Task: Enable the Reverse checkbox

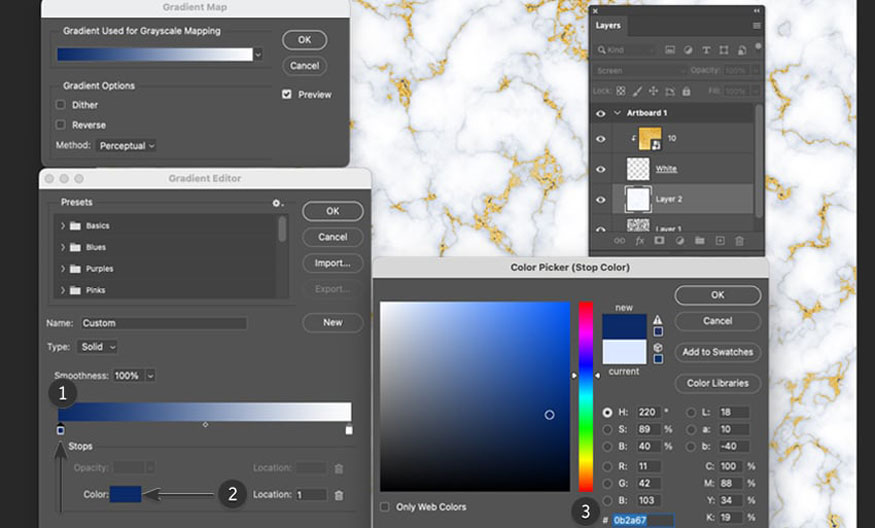Action: point(61,124)
